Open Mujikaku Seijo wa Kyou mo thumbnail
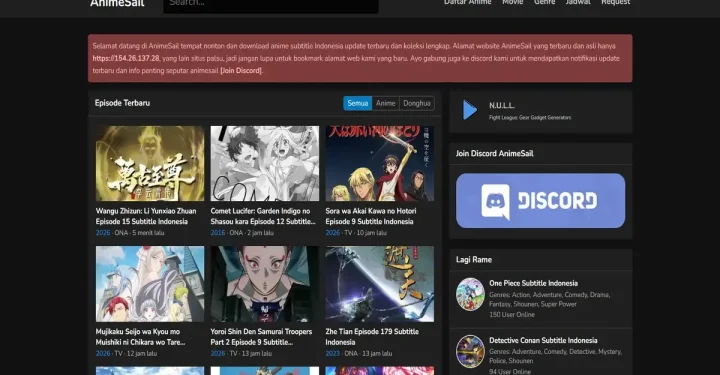The width and height of the screenshot is (720, 375). 150,284
